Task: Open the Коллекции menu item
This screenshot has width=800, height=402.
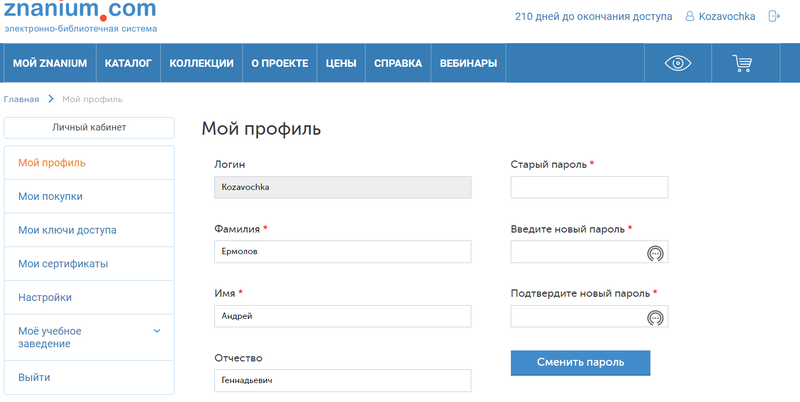Action: (201, 64)
